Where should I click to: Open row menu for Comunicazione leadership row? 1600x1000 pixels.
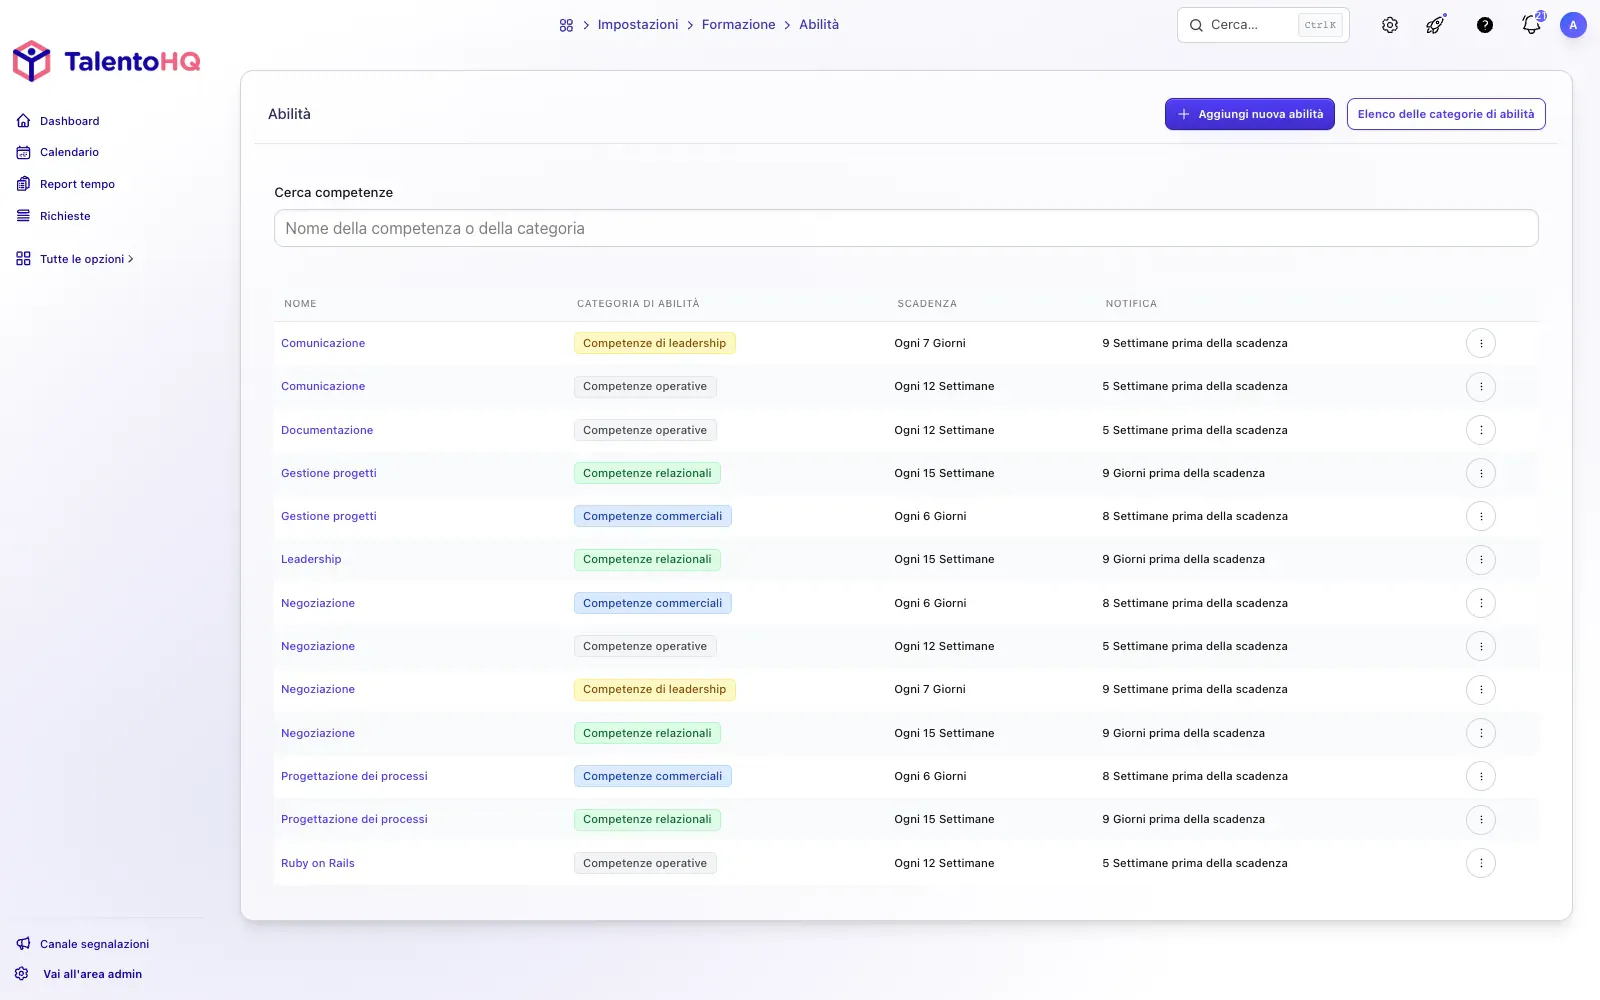pos(1481,343)
